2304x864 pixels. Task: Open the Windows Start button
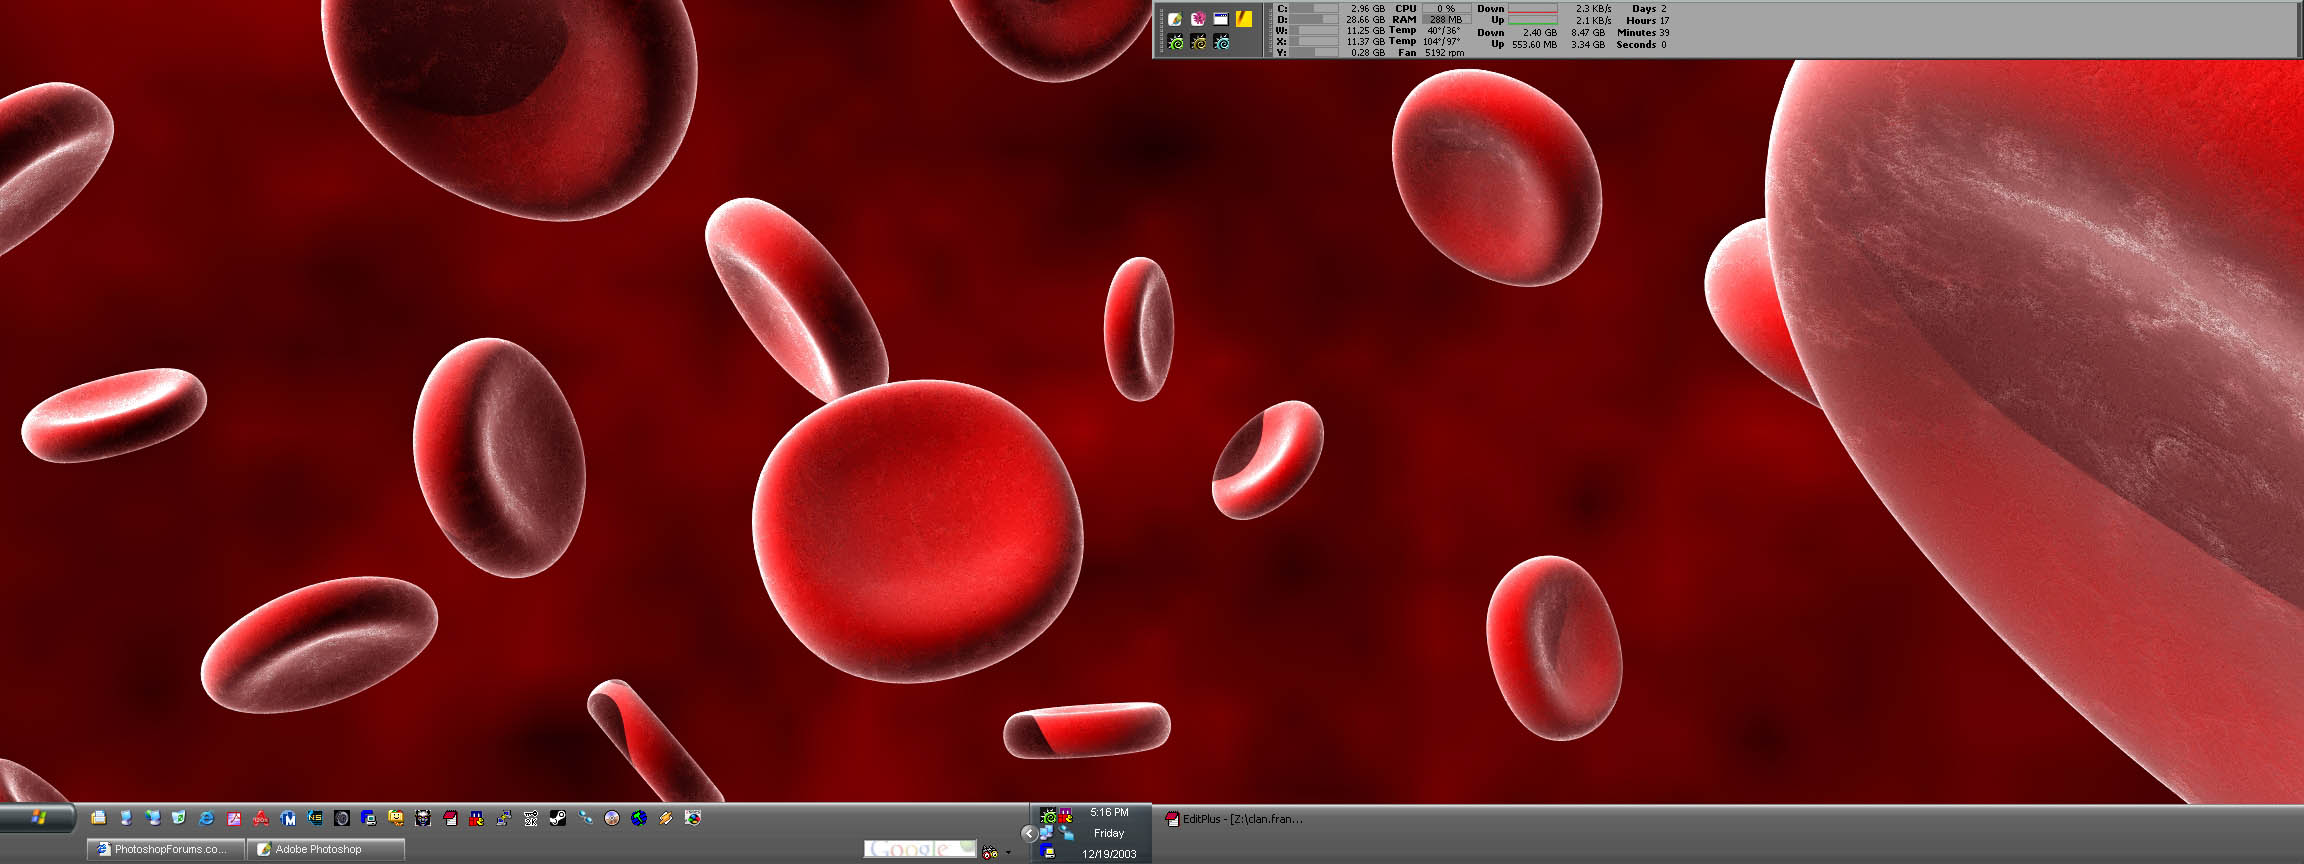(38, 818)
